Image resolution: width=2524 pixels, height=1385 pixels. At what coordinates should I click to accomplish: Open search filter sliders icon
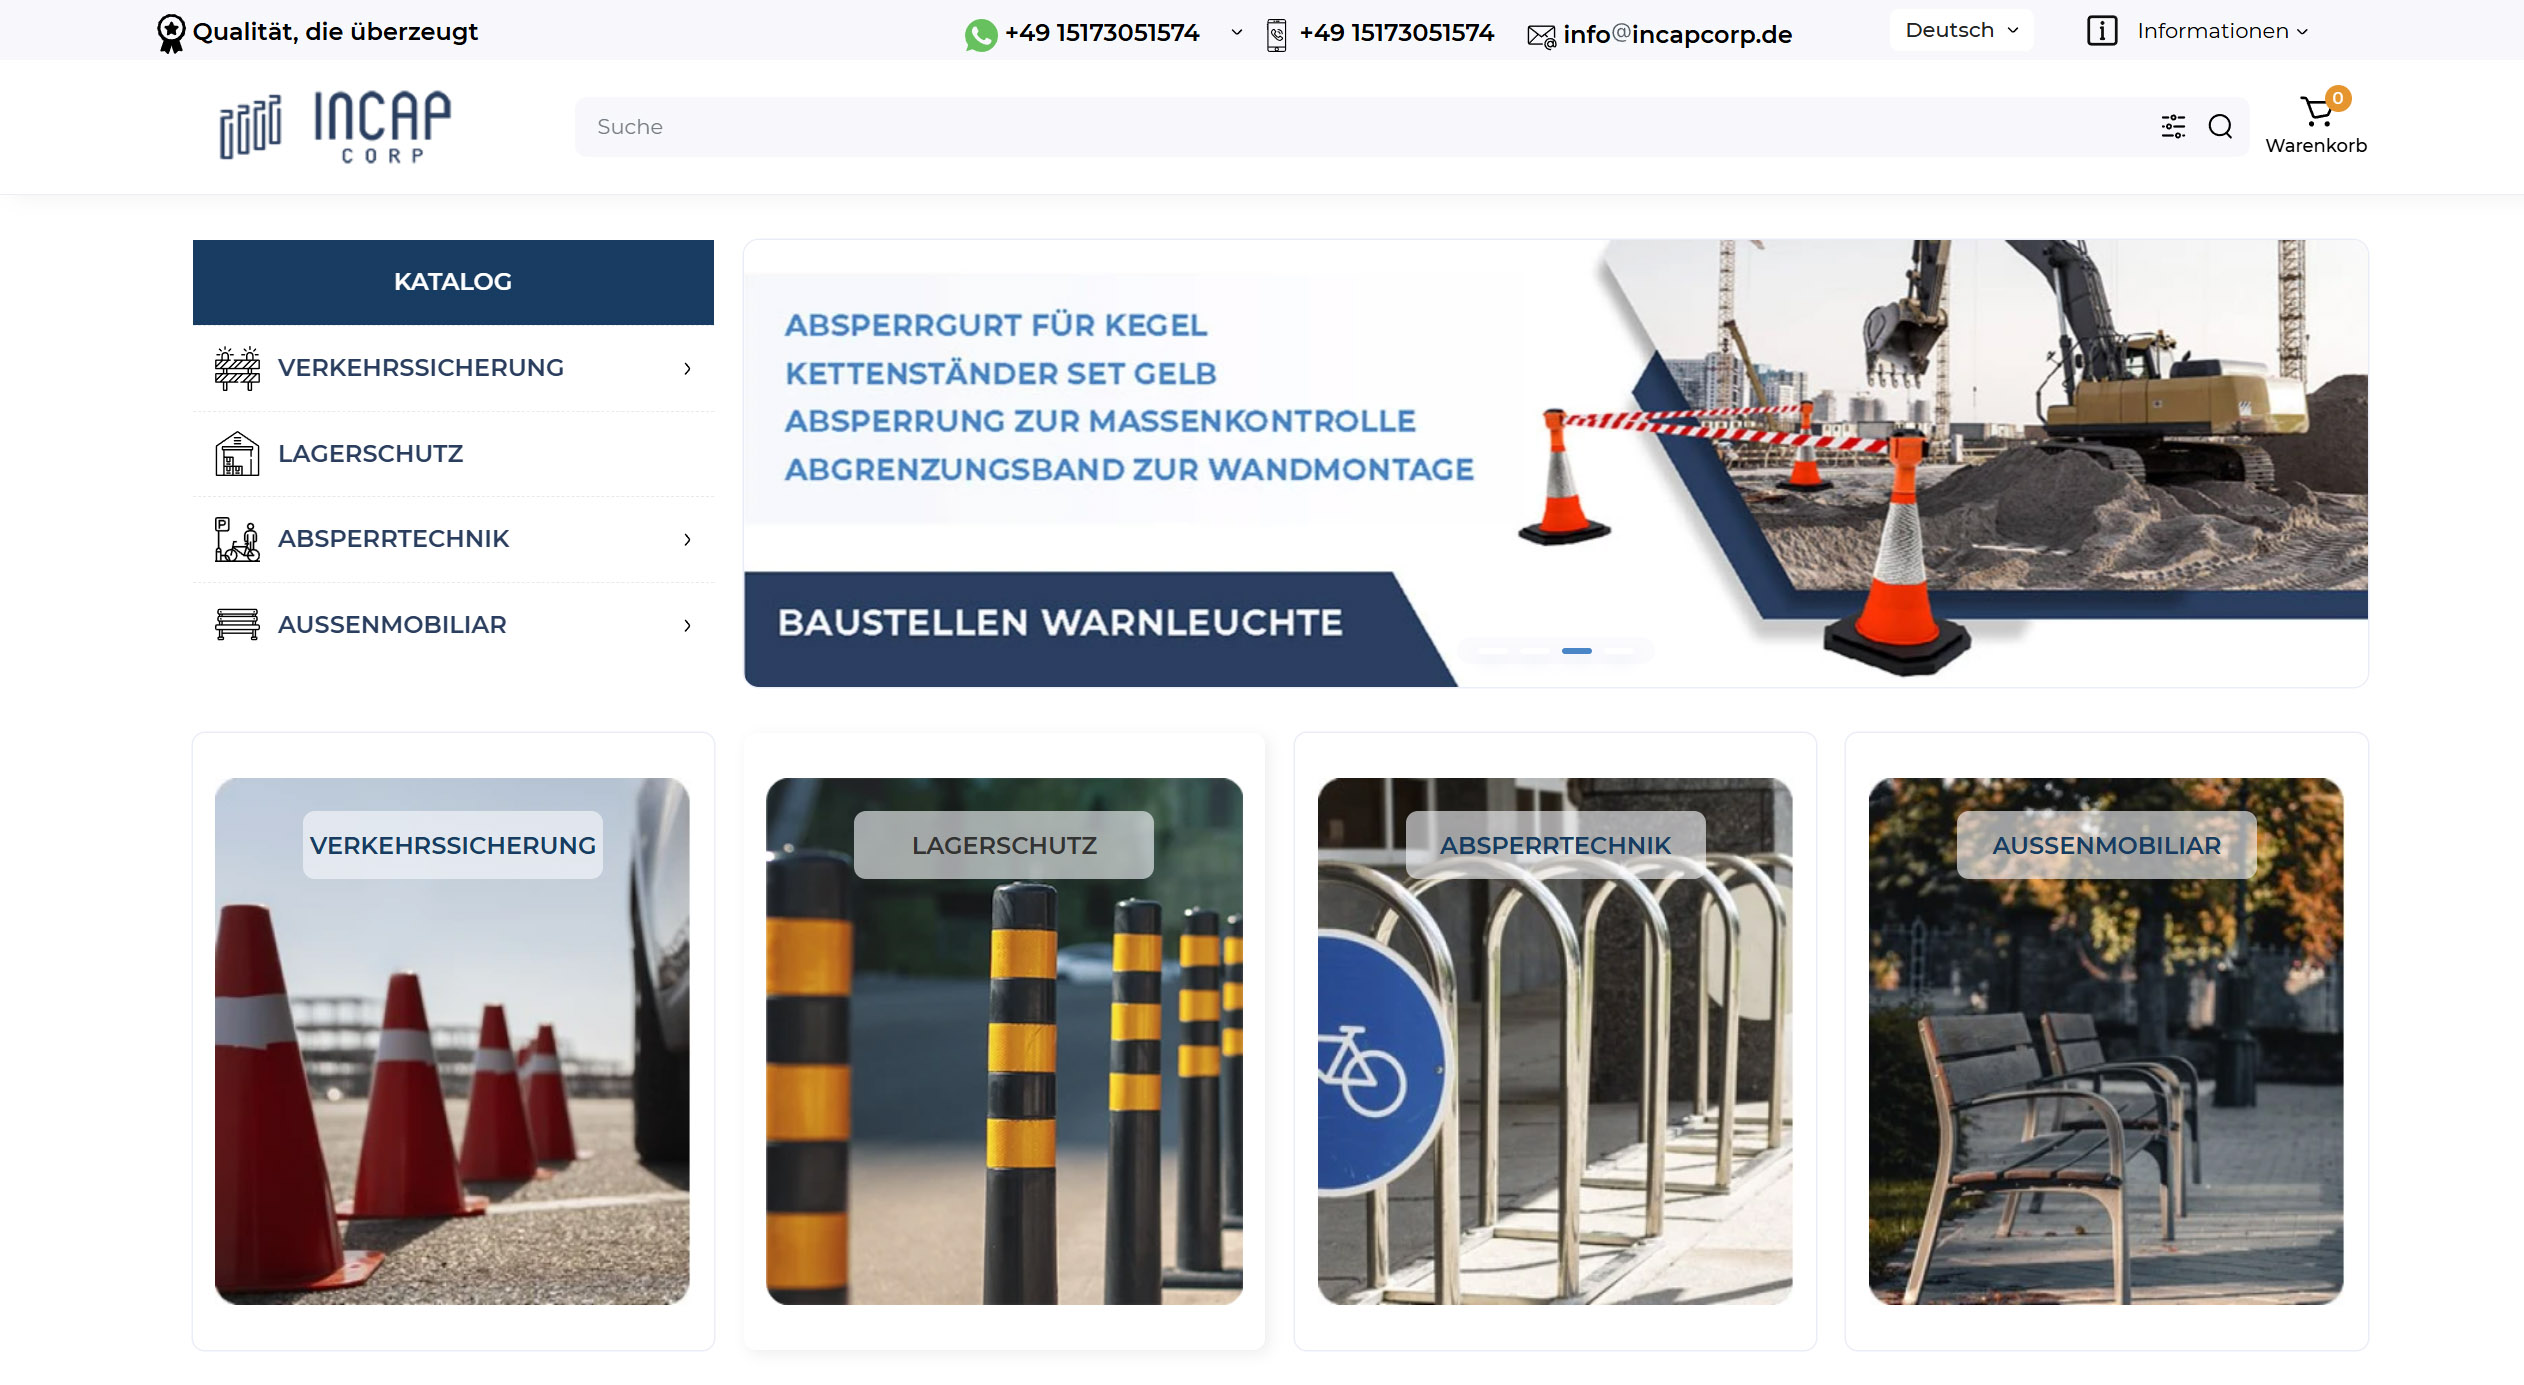pos(2173,126)
